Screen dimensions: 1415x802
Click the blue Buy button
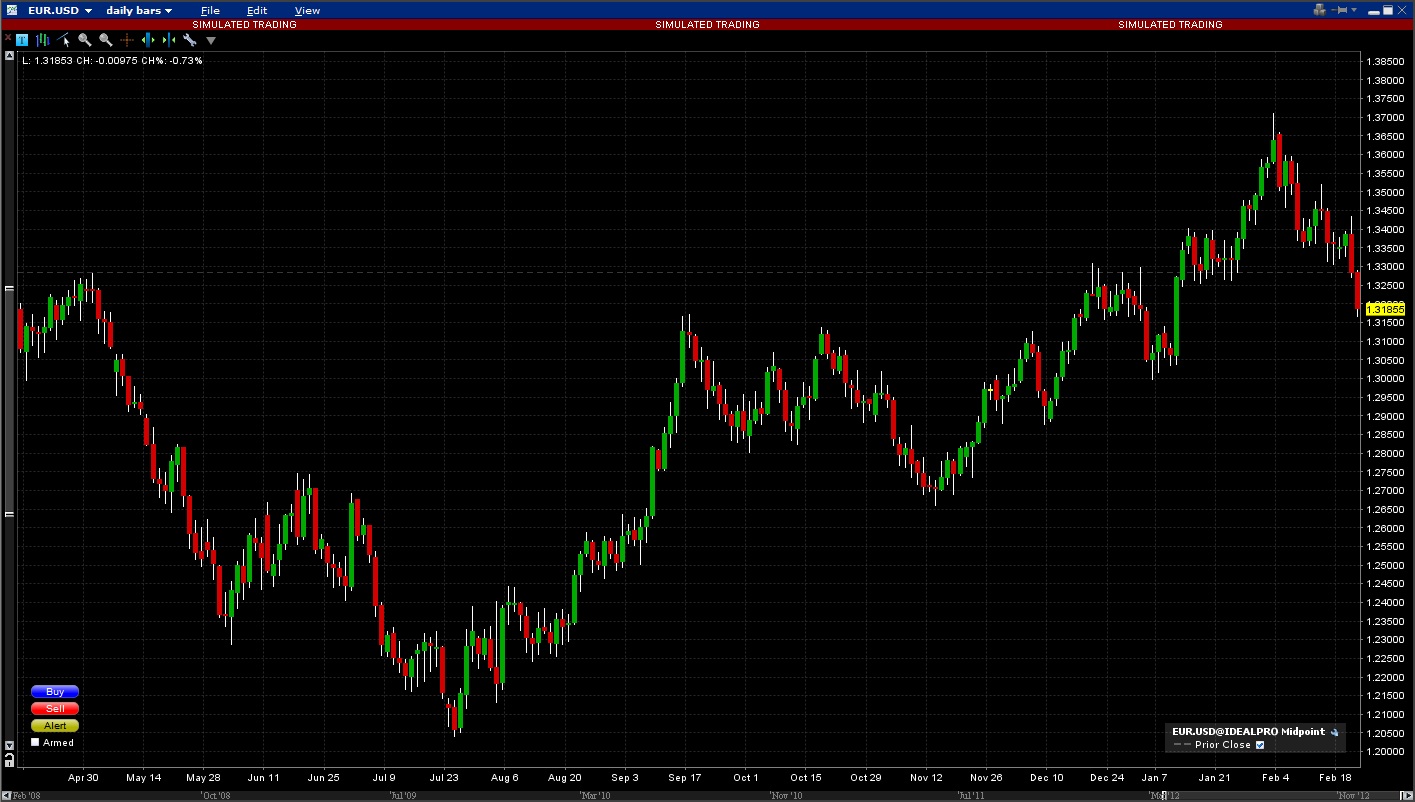[x=55, y=692]
